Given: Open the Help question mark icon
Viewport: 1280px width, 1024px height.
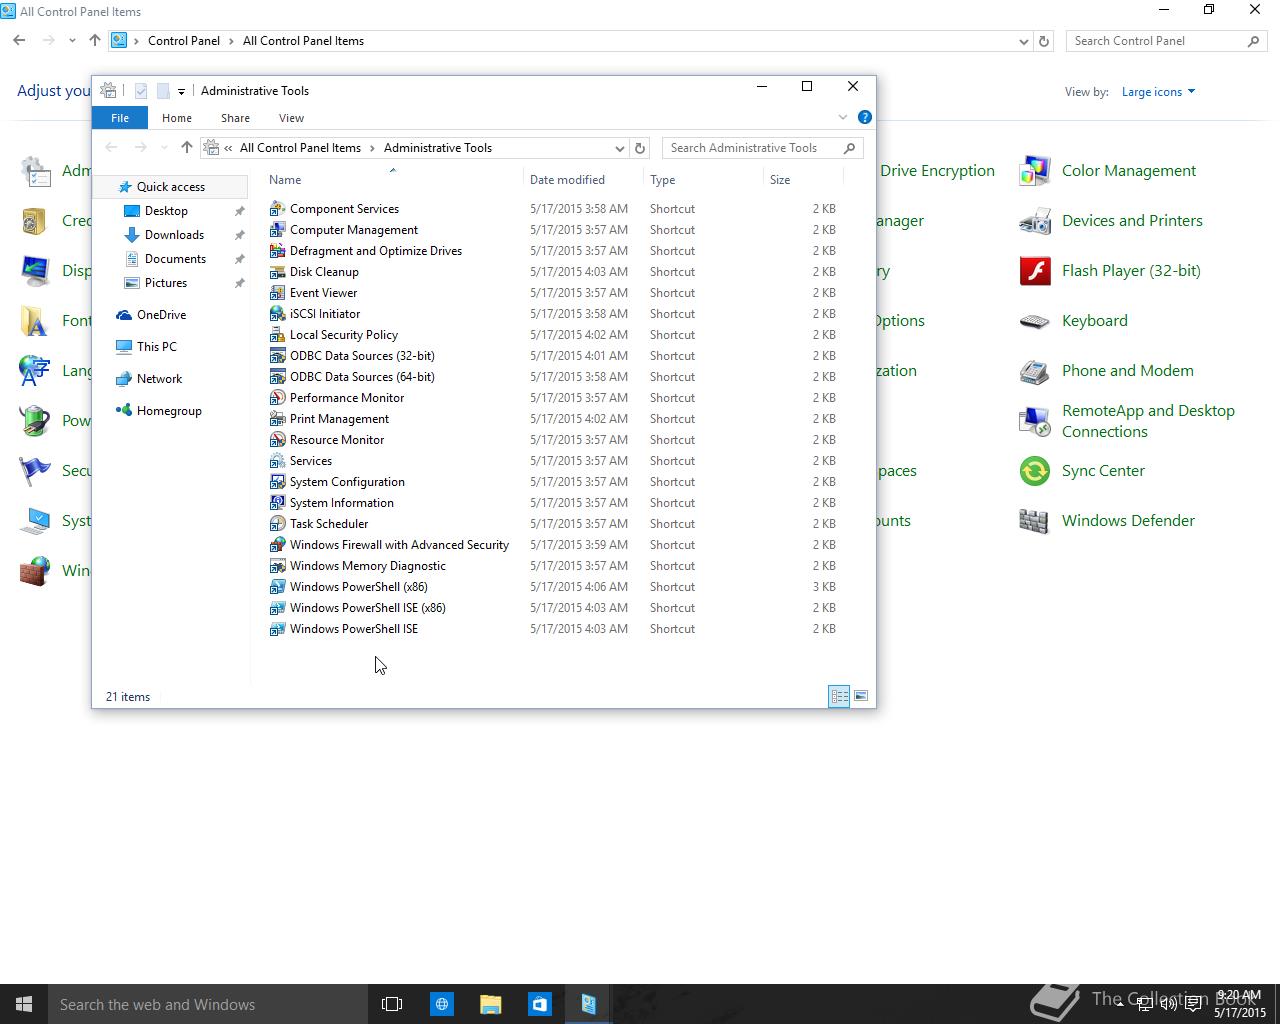Looking at the screenshot, I should (865, 117).
